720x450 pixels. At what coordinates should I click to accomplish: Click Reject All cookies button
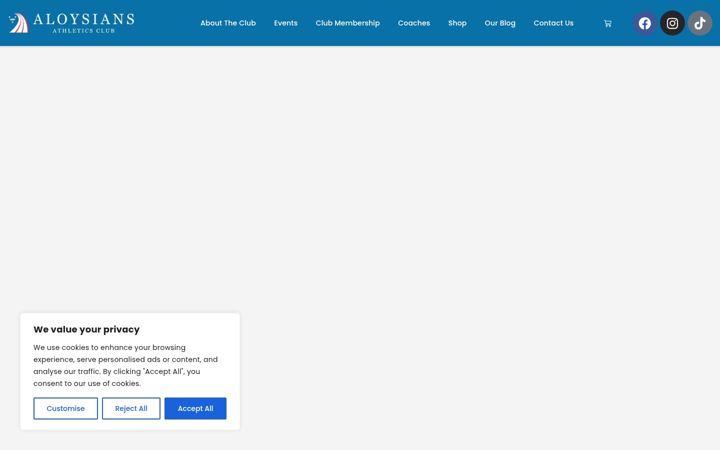tap(131, 408)
